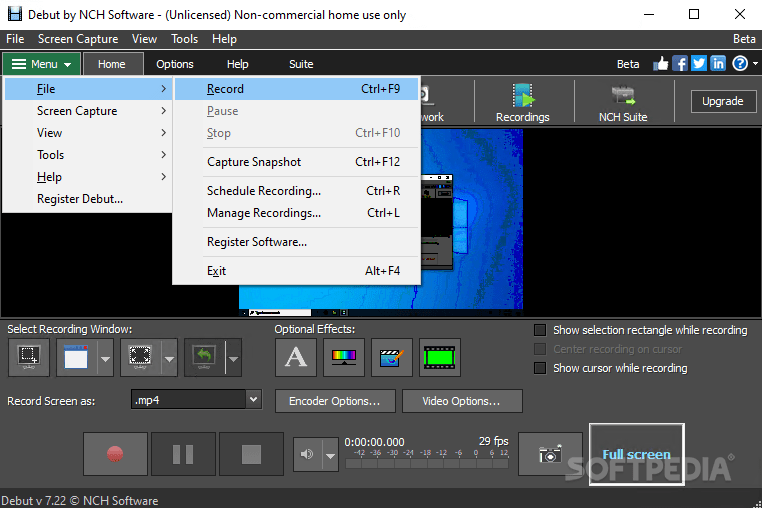Expand the Screen Capture submenu
Screen dimensions: 762x508
point(87,111)
